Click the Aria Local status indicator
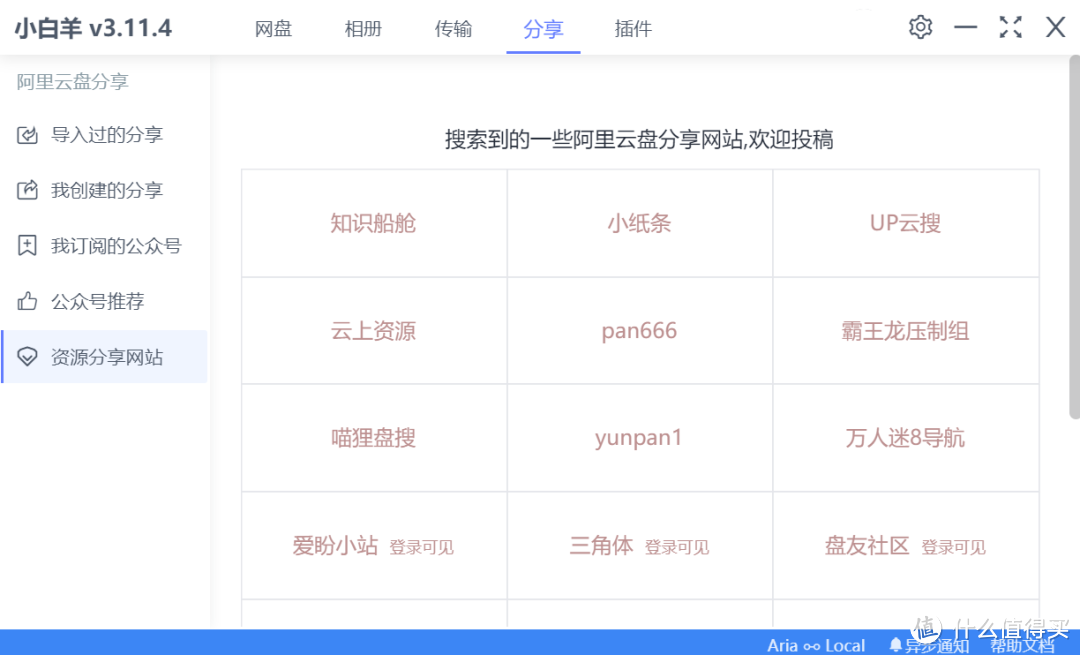1080x655 pixels. click(x=816, y=645)
